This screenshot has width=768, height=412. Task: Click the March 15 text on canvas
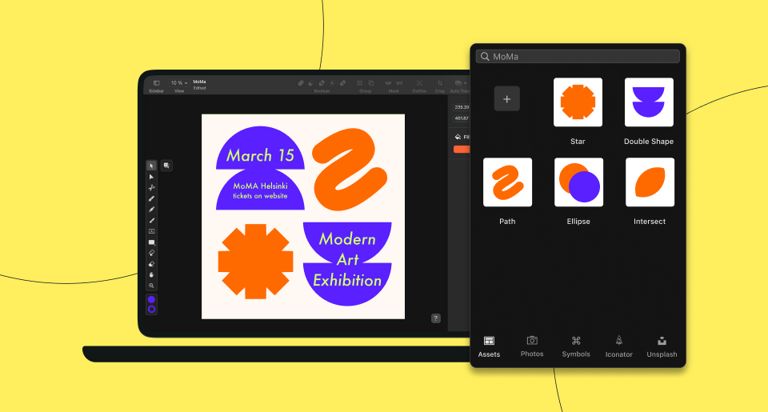click(x=260, y=156)
